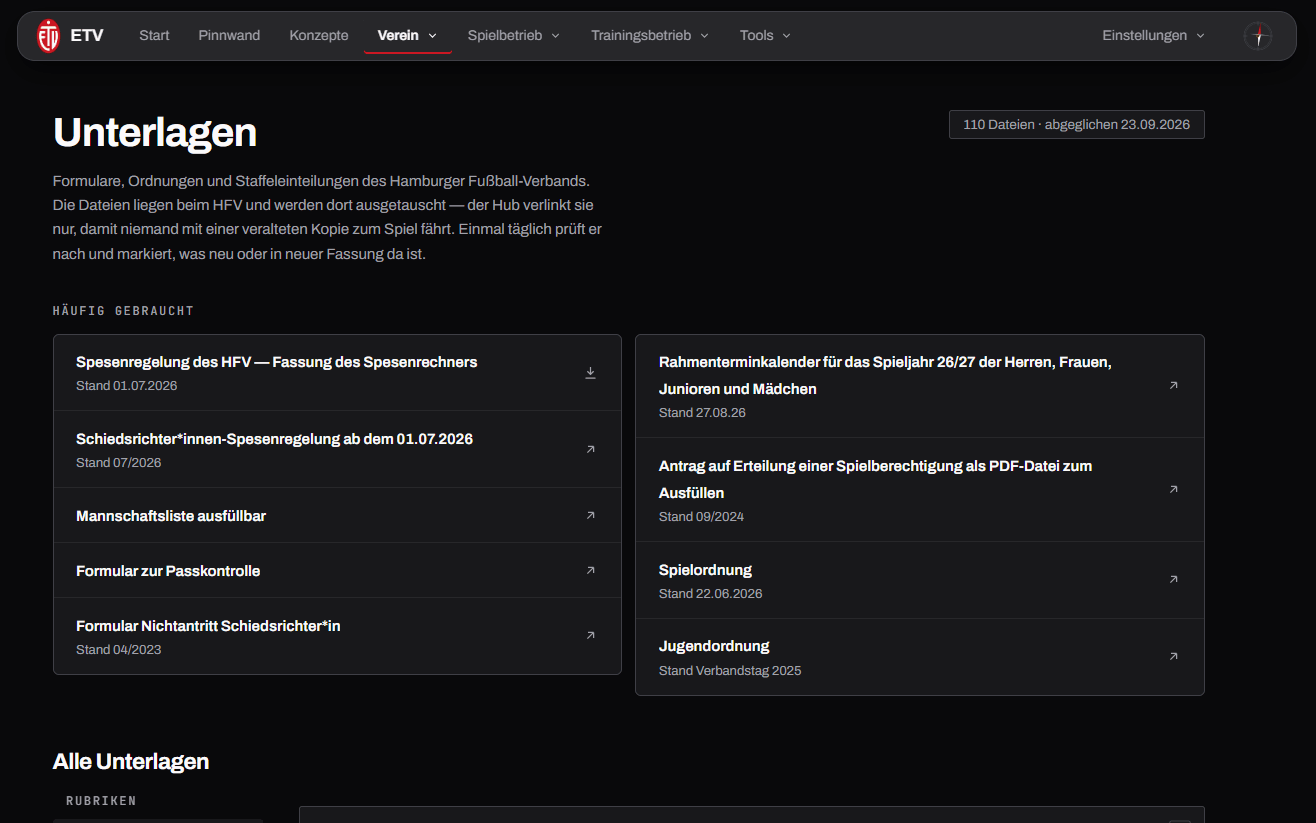1316x823 pixels.
Task: Click the arrow icon beside Spielordnung
Action: (x=1173, y=580)
